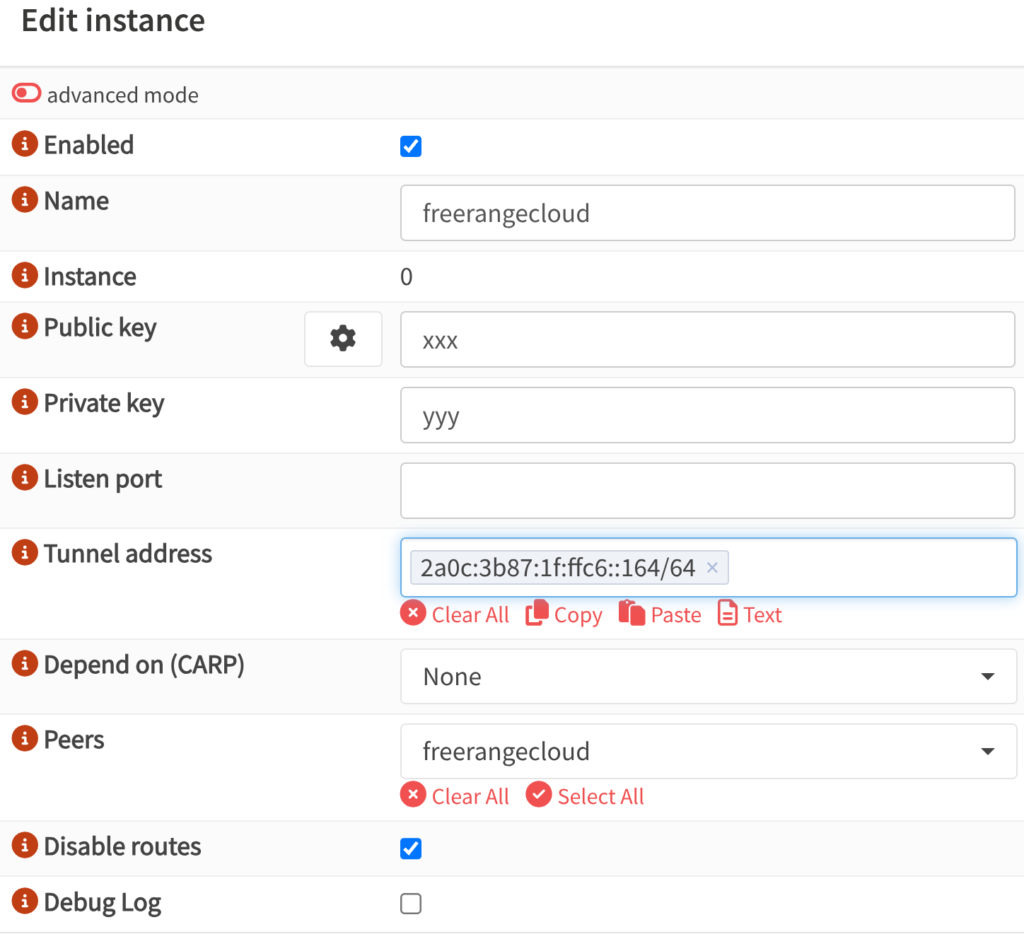Click the info icon next to Private key
The image size is (1024, 939).
pyautogui.click(x=25, y=403)
